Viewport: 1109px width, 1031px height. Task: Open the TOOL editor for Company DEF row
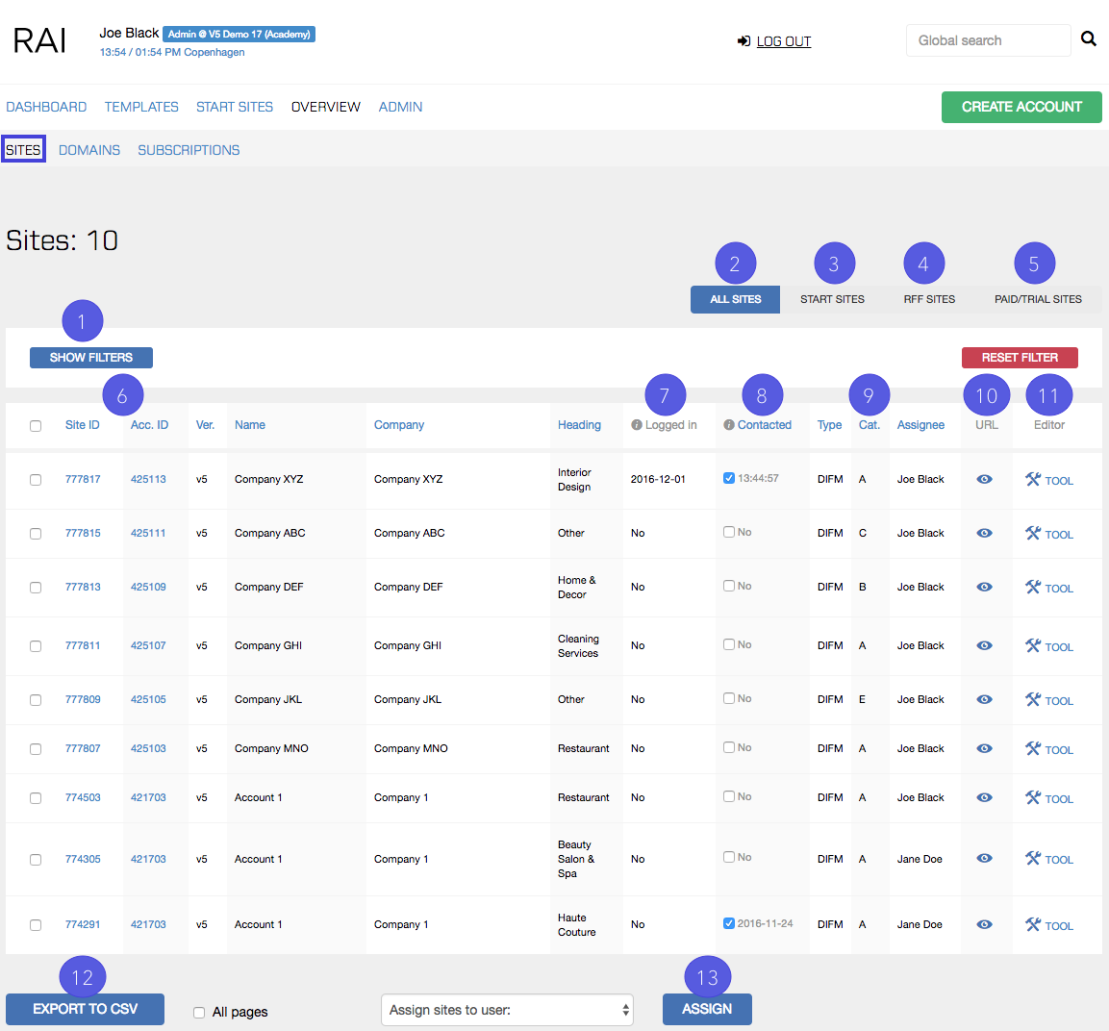pos(1048,587)
